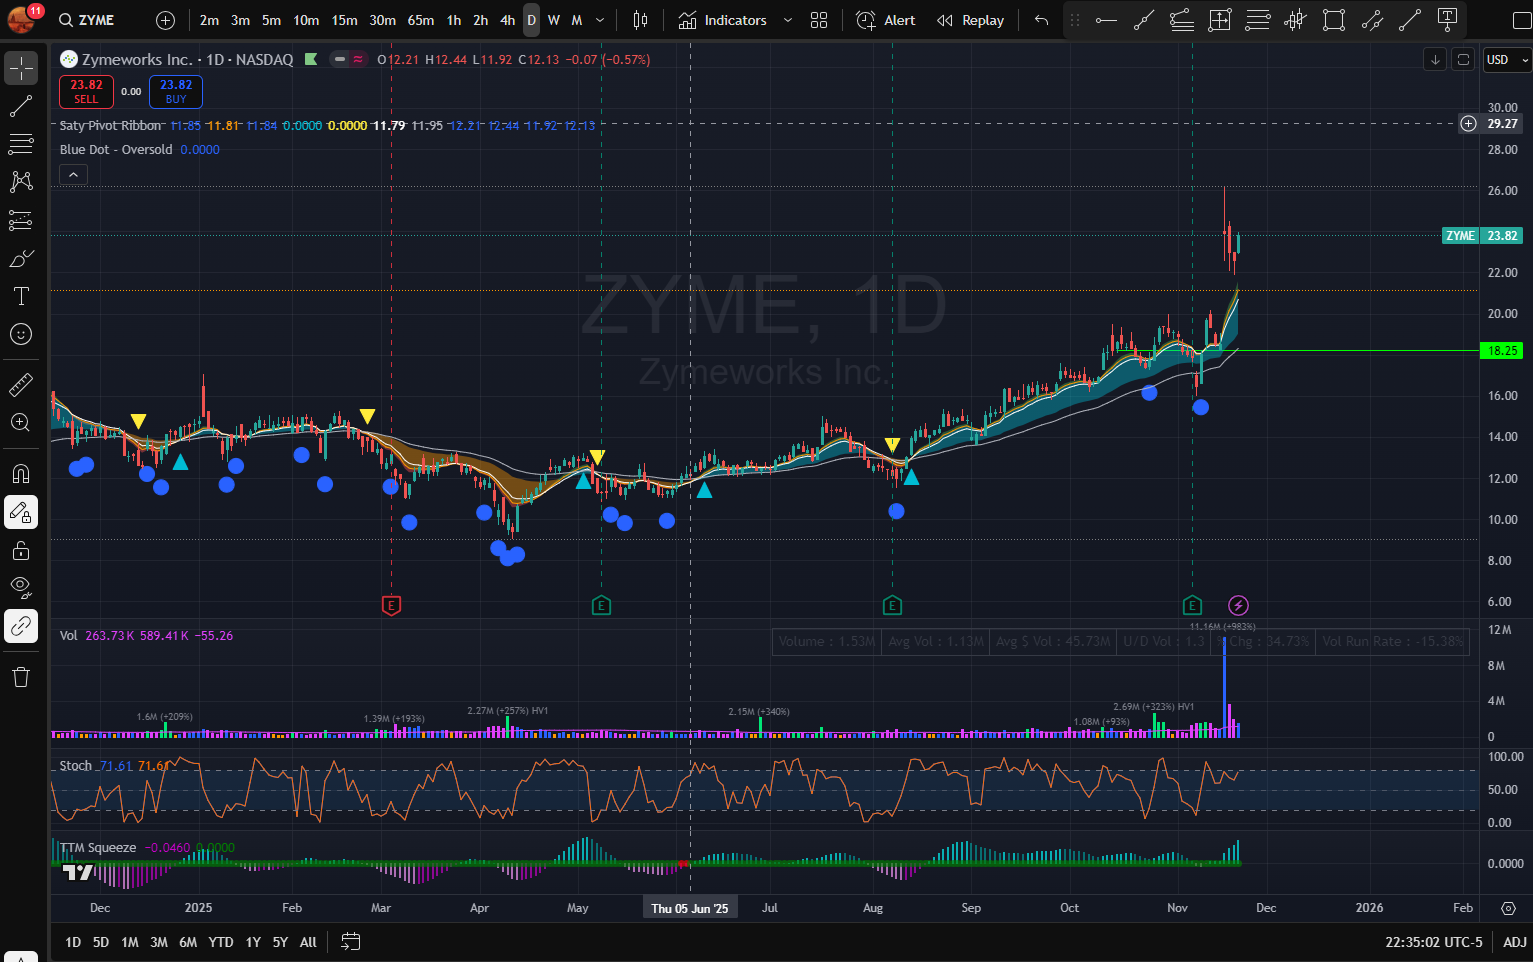This screenshot has height=962, width=1533.
Task: Select bars pattern tool in favorites toolbar
Action: click(x=1296, y=20)
